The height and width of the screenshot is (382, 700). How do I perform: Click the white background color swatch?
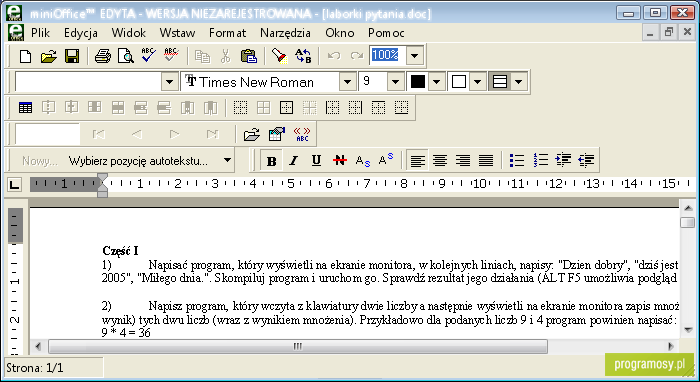point(458,82)
